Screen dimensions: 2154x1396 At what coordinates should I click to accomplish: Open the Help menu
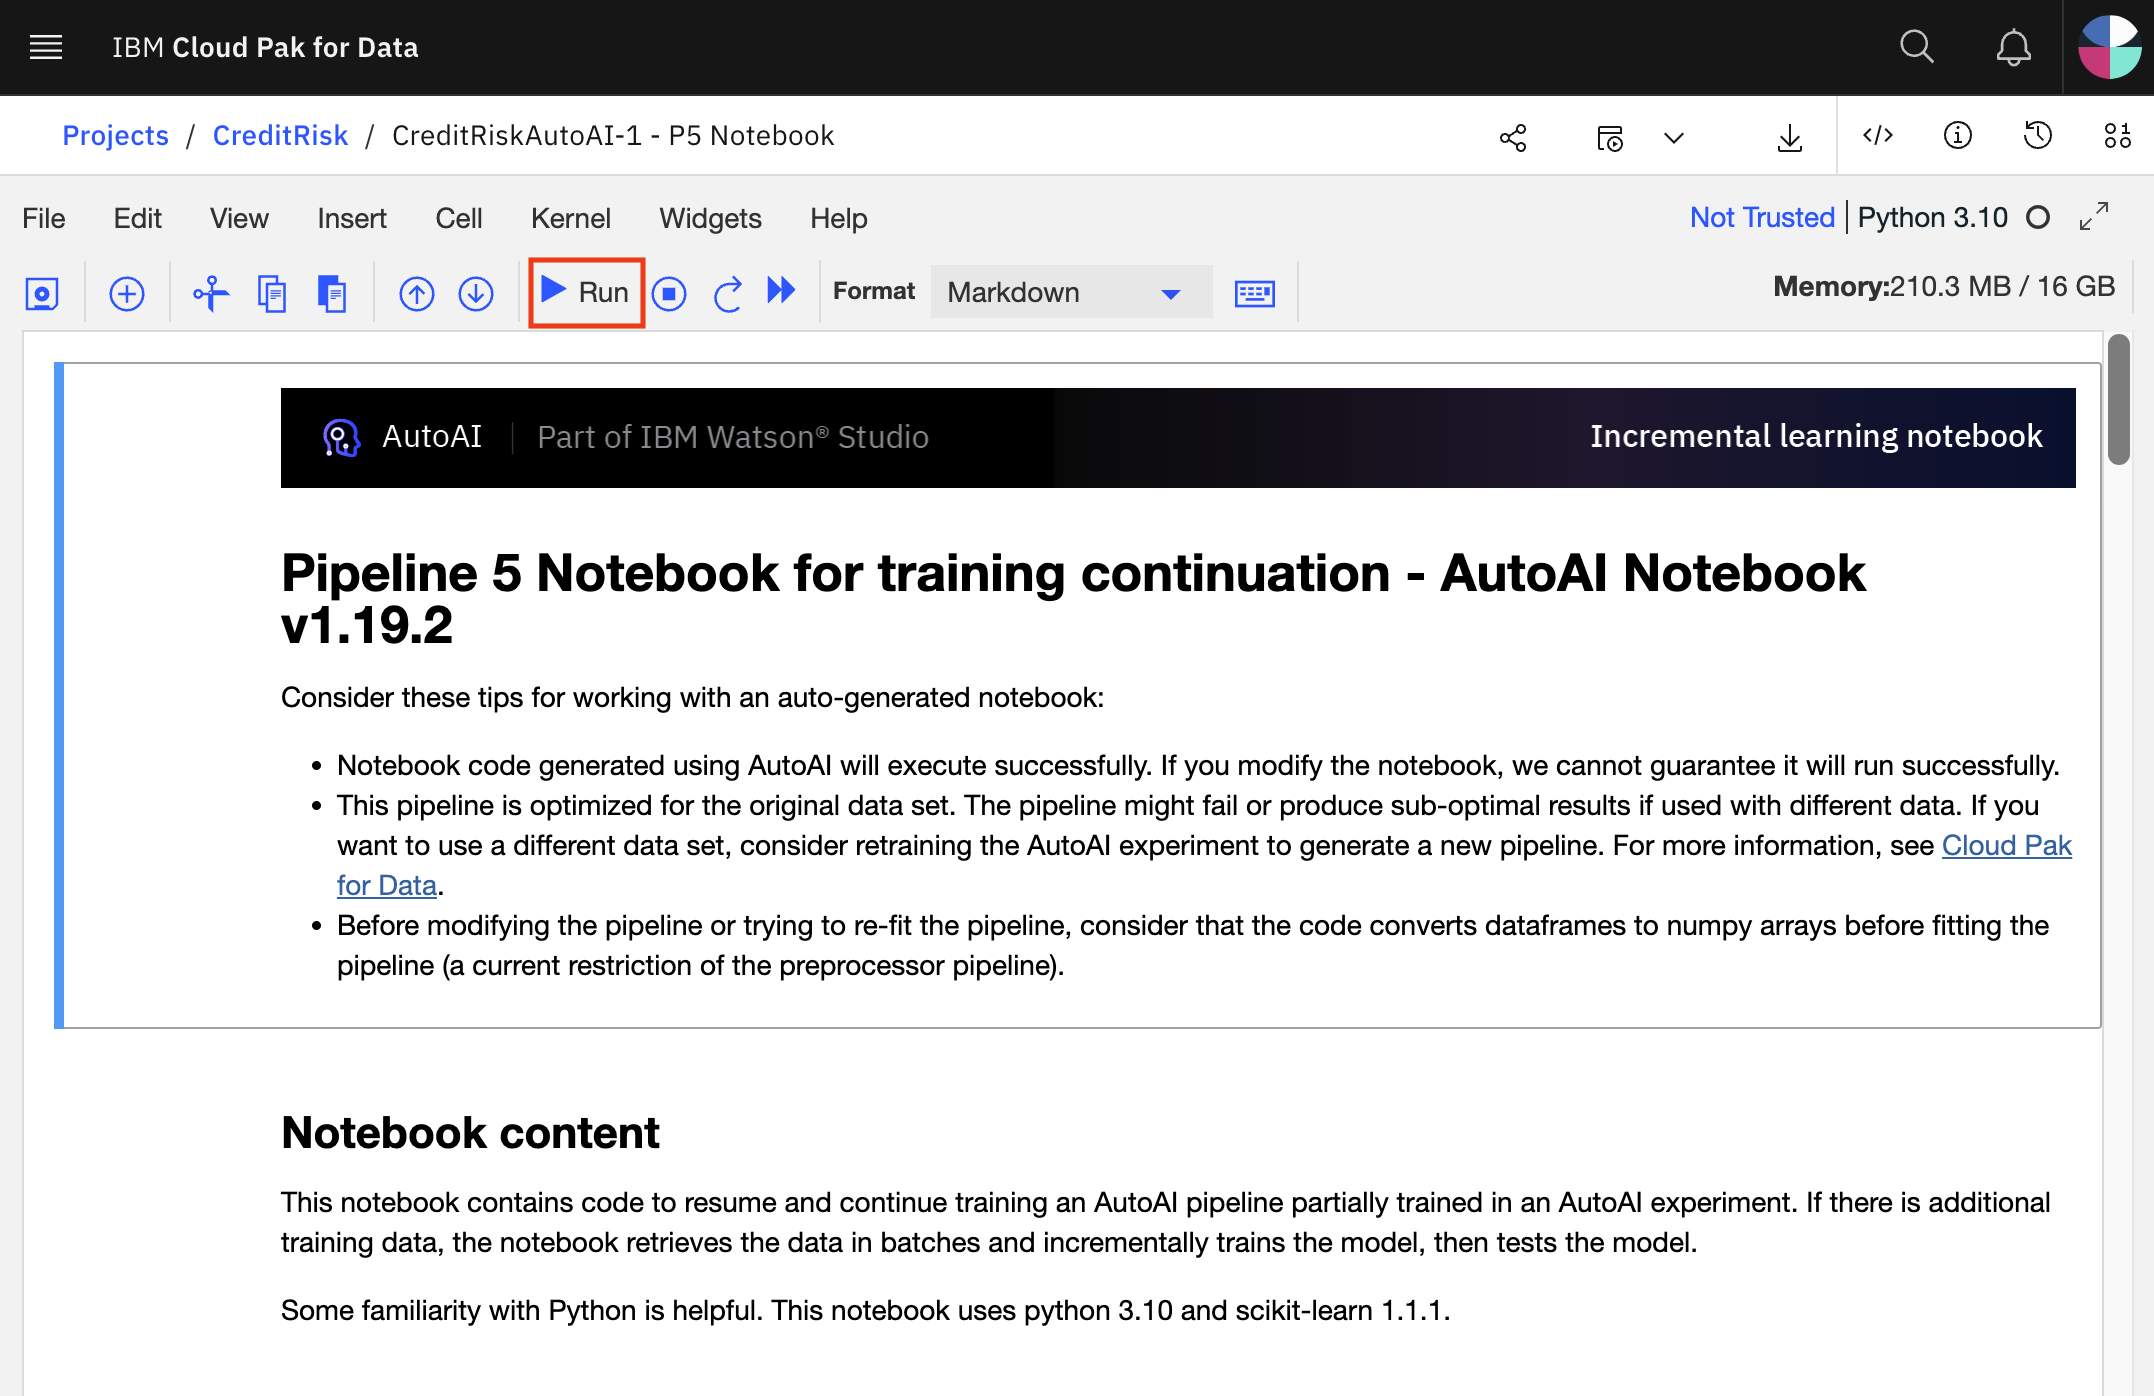(839, 218)
